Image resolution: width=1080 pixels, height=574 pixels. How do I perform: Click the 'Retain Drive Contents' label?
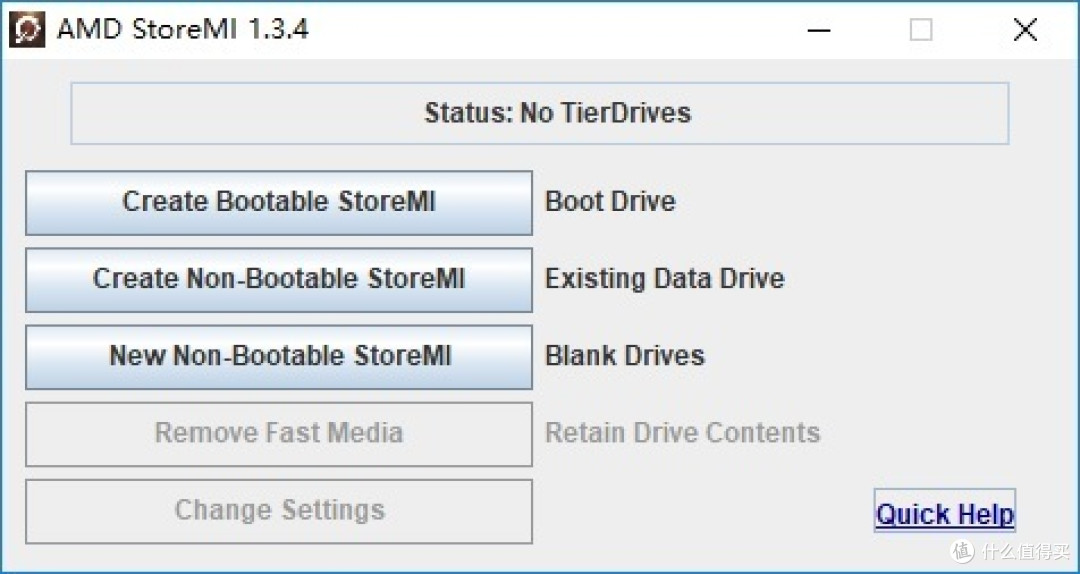[683, 433]
